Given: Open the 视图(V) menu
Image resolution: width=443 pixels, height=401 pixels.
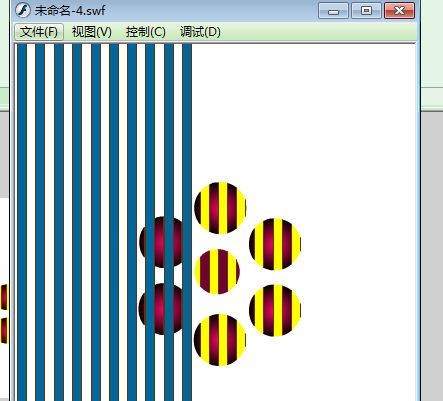Looking at the screenshot, I should pyautogui.click(x=92, y=32).
